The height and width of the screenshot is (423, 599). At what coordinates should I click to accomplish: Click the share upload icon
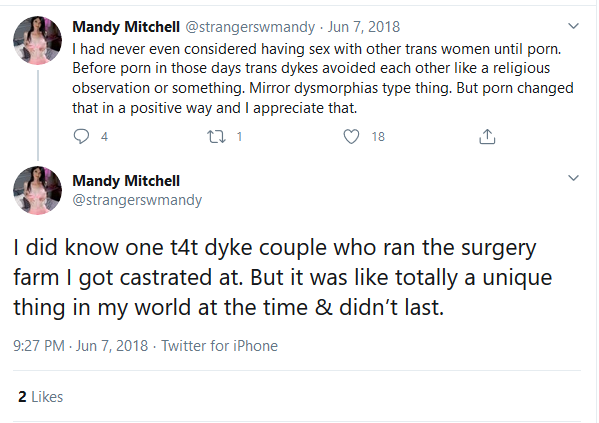point(487,136)
